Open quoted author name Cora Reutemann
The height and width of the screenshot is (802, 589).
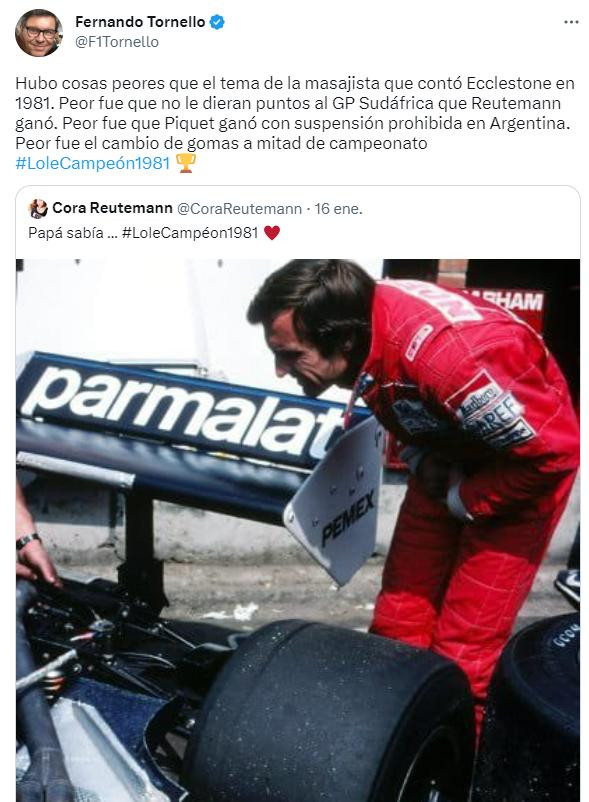coord(112,208)
